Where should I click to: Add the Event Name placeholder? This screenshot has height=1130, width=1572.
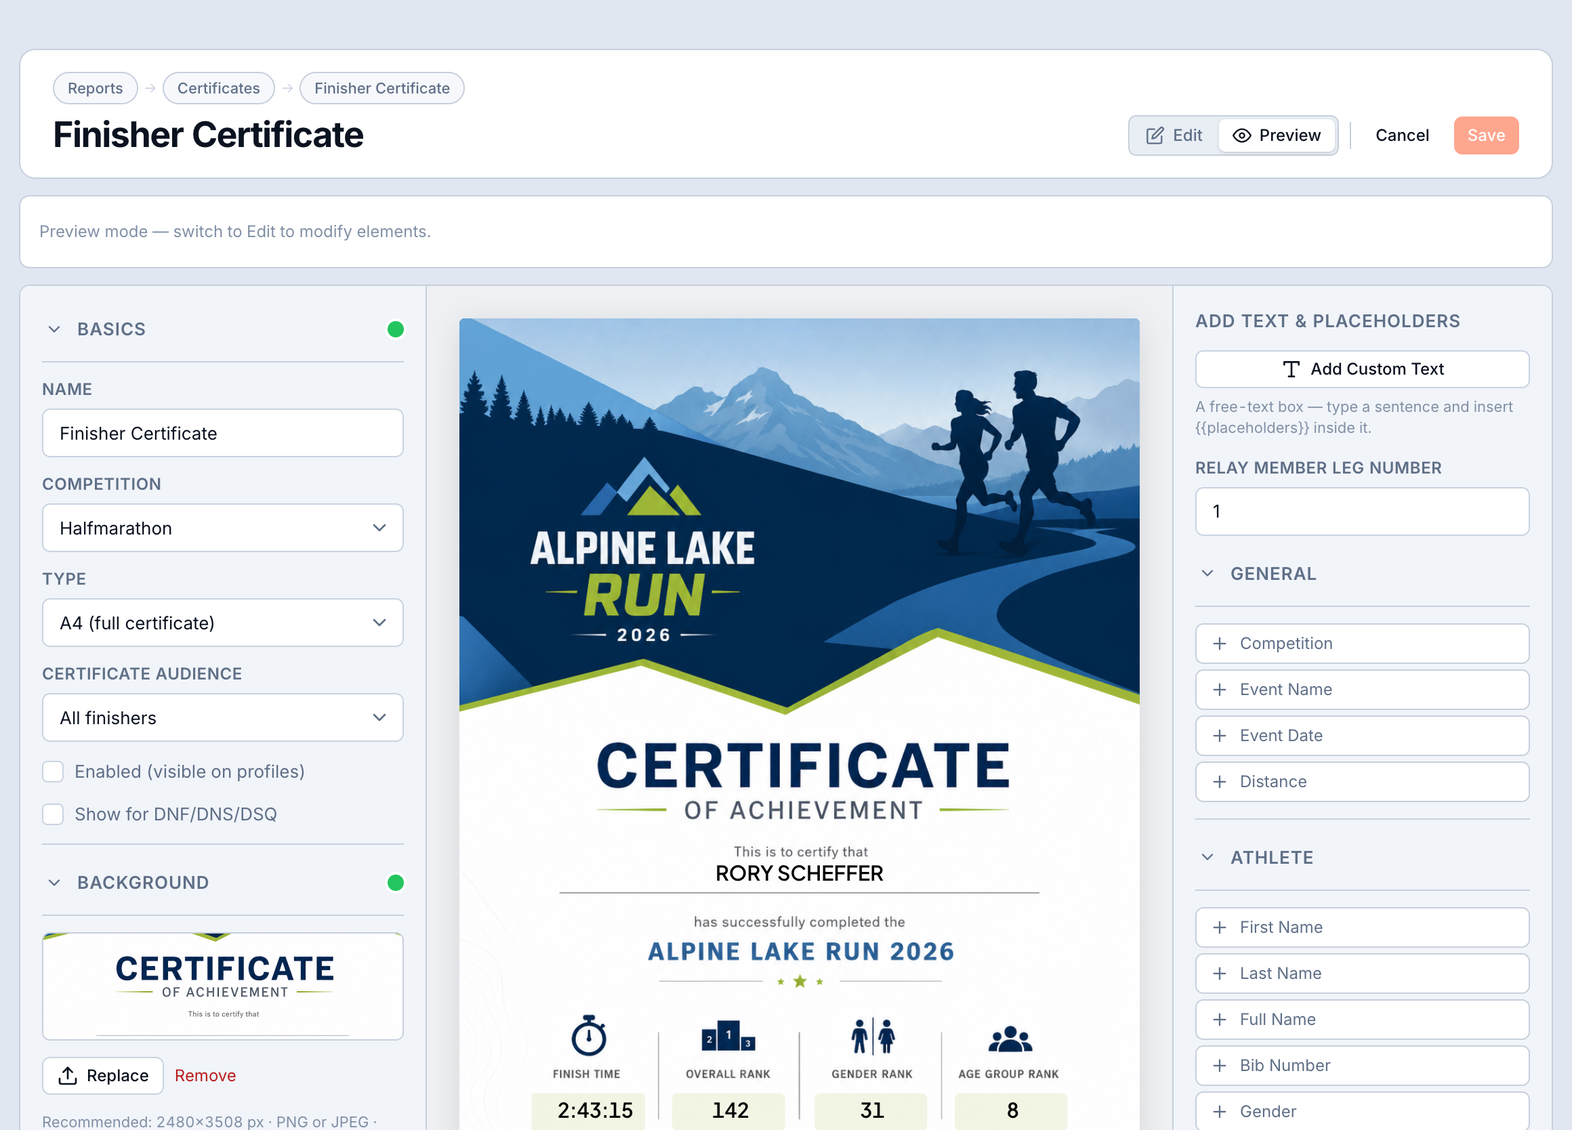(x=1362, y=689)
